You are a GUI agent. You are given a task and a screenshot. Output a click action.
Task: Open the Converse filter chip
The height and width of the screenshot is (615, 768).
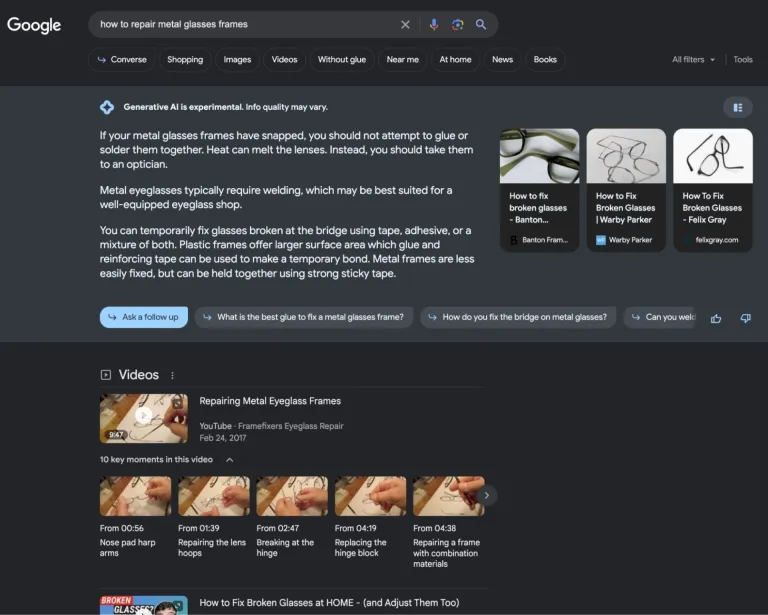click(122, 59)
